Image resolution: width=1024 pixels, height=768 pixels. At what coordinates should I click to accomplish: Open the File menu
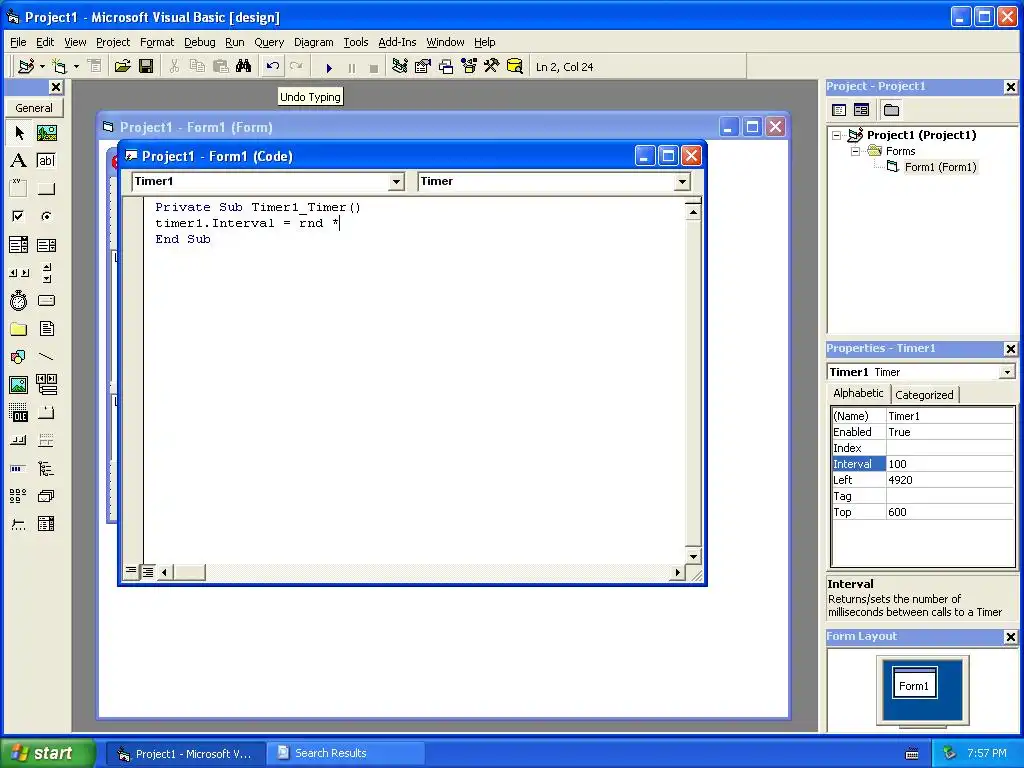[18, 42]
